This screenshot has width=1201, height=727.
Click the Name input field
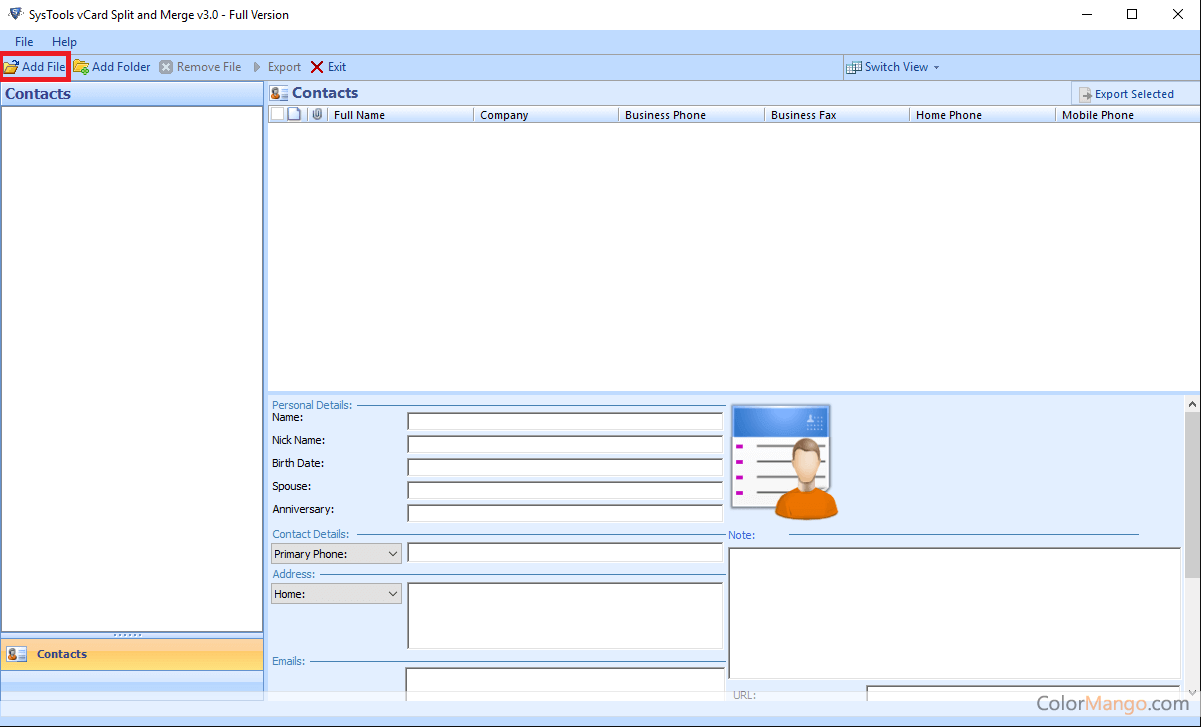[x=565, y=421]
